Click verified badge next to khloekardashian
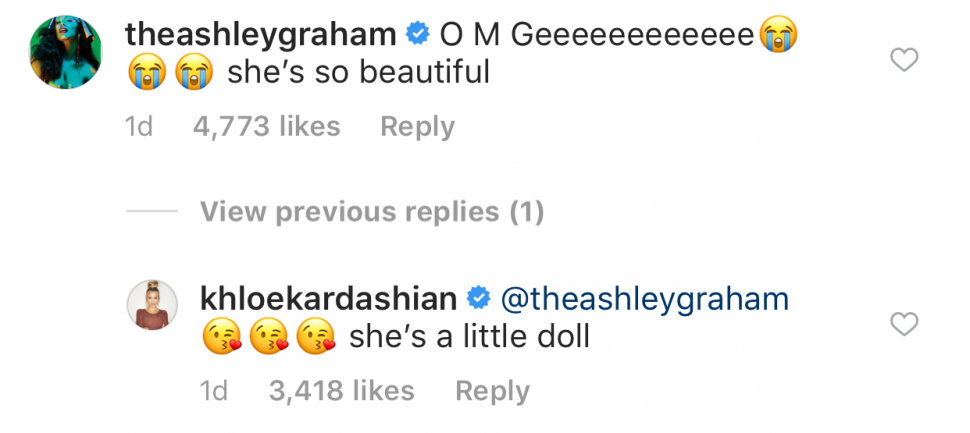Image resolution: width=970 pixels, height=433 pixels. [x=479, y=298]
